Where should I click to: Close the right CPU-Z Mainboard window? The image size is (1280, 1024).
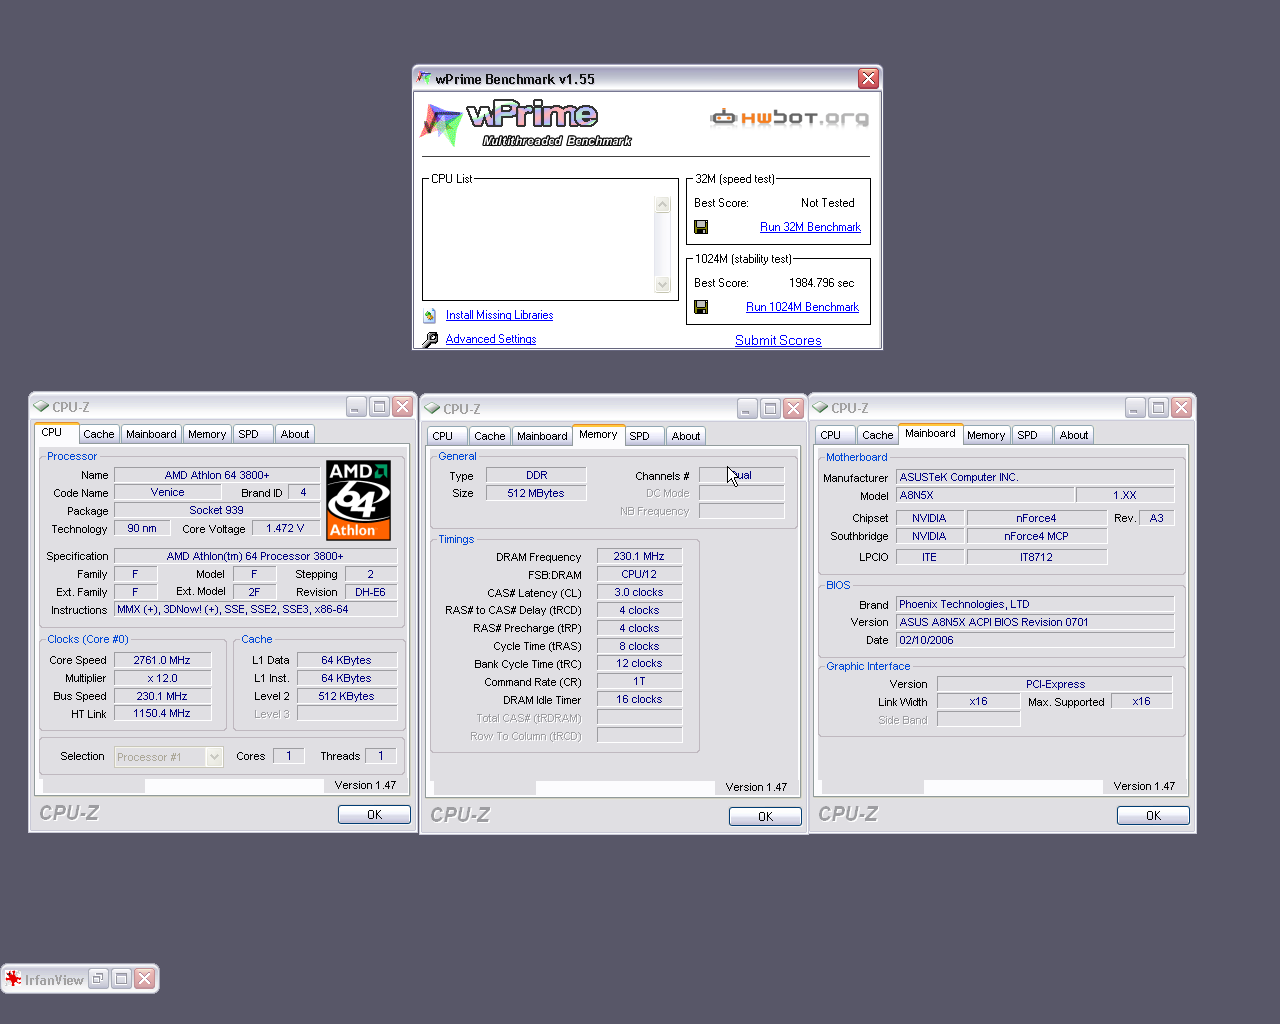pos(1181,407)
